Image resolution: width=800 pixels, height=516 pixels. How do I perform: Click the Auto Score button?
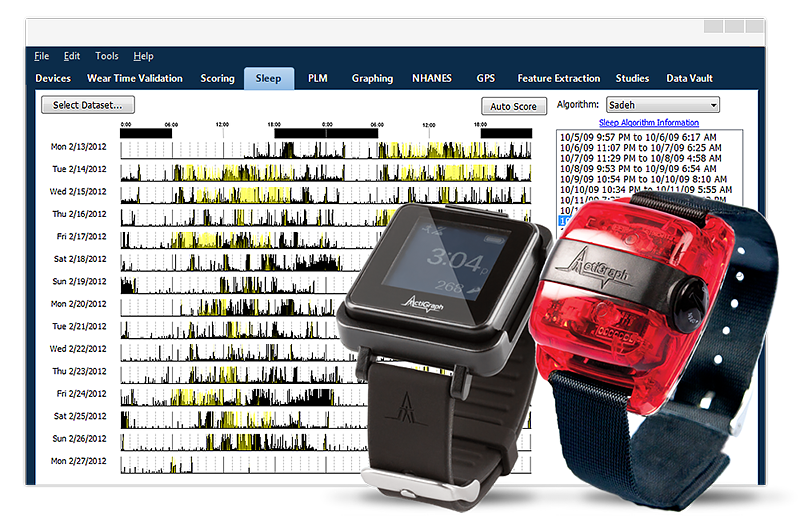(x=514, y=106)
